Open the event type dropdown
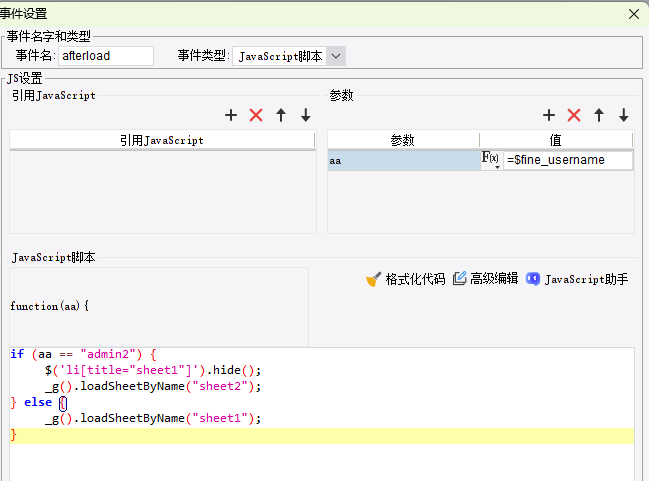The width and height of the screenshot is (649, 481). 336,56
